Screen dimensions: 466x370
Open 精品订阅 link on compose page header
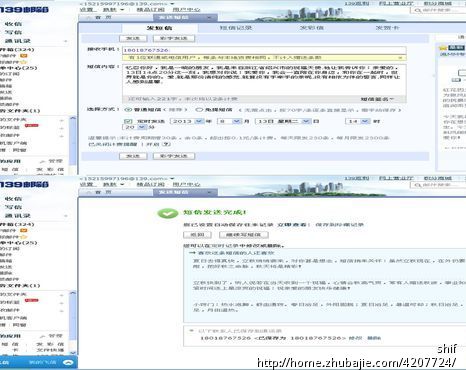point(150,10)
